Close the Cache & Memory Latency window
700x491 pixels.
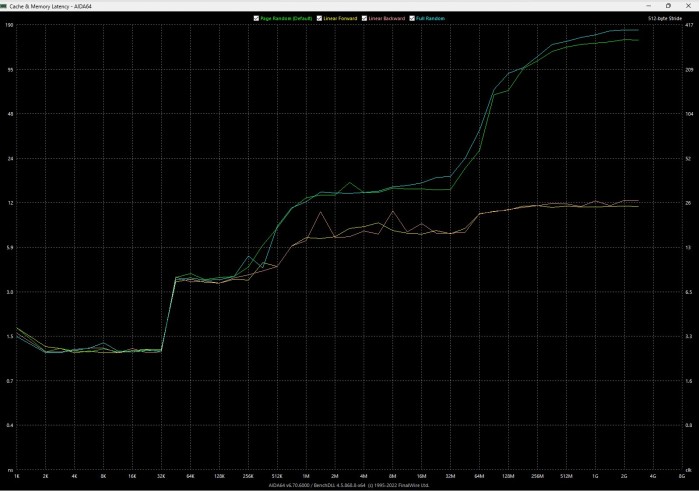pos(688,6)
